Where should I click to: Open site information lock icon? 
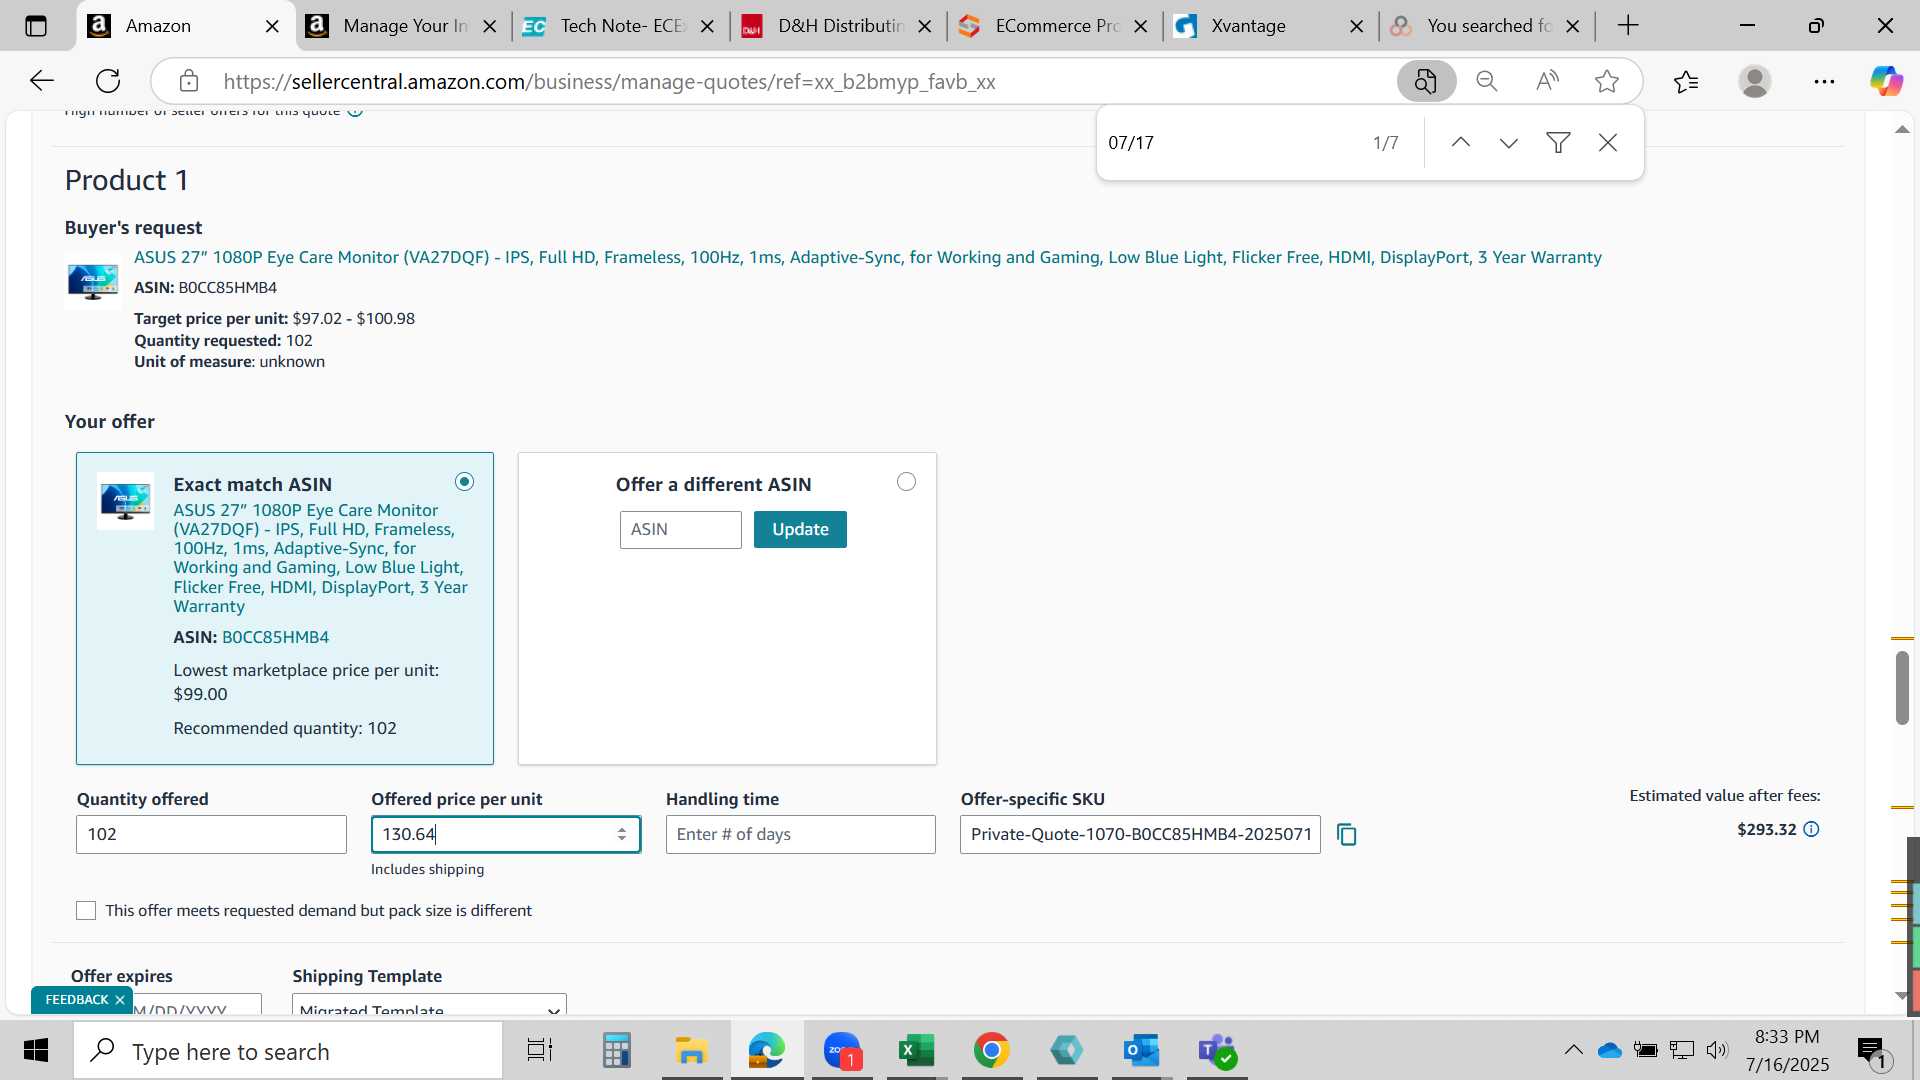(x=189, y=81)
